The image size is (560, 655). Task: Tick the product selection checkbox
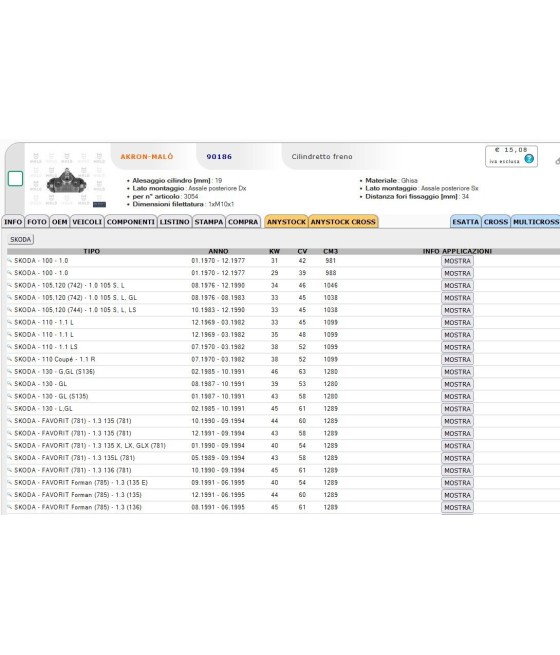click(15, 179)
